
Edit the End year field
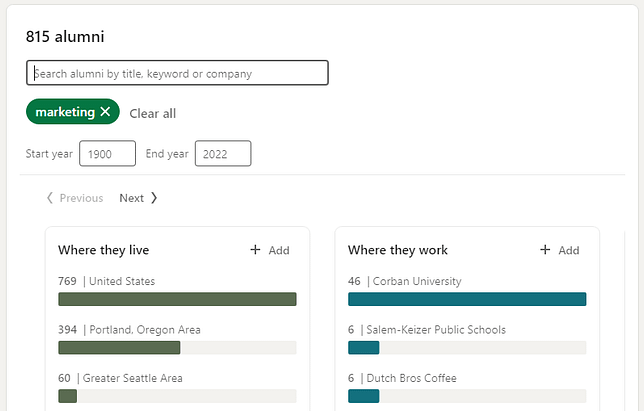pos(223,154)
